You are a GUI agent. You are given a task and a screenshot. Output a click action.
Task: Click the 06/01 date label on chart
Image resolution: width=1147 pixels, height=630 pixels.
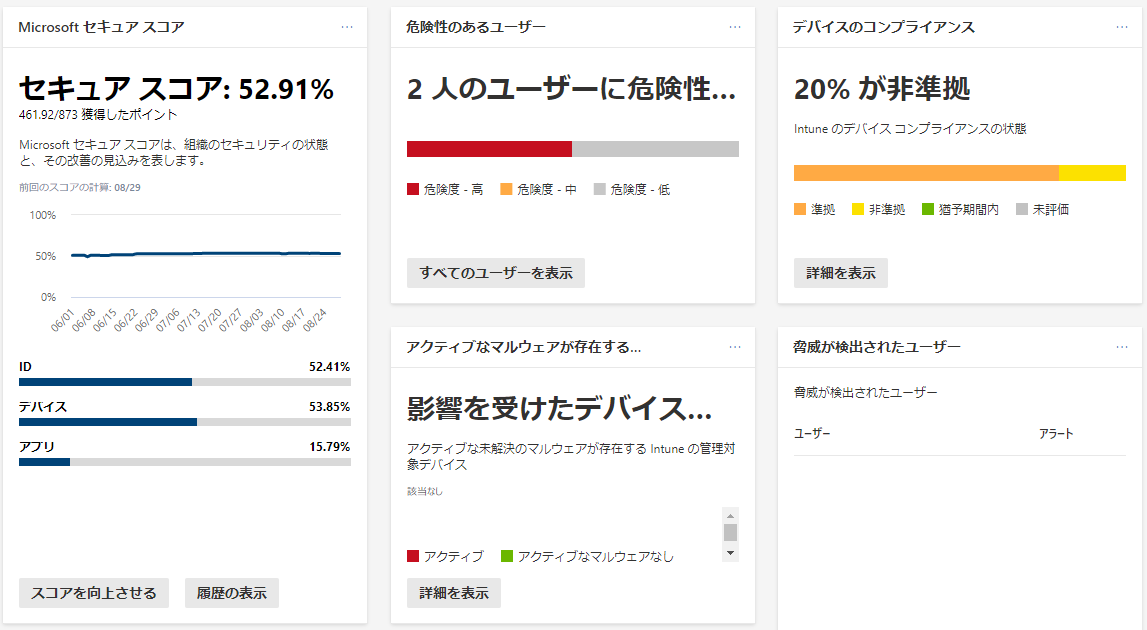click(63, 320)
